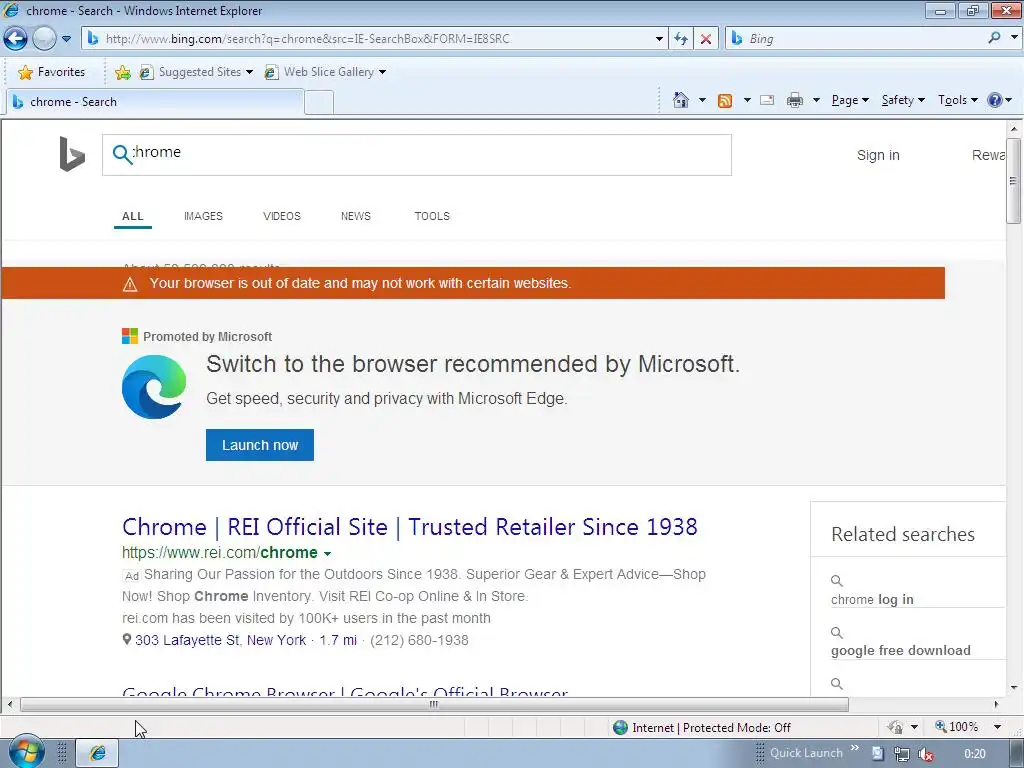Image resolution: width=1024 pixels, height=768 pixels.
Task: Open the Suggested Sites dropdown
Action: coord(196,72)
